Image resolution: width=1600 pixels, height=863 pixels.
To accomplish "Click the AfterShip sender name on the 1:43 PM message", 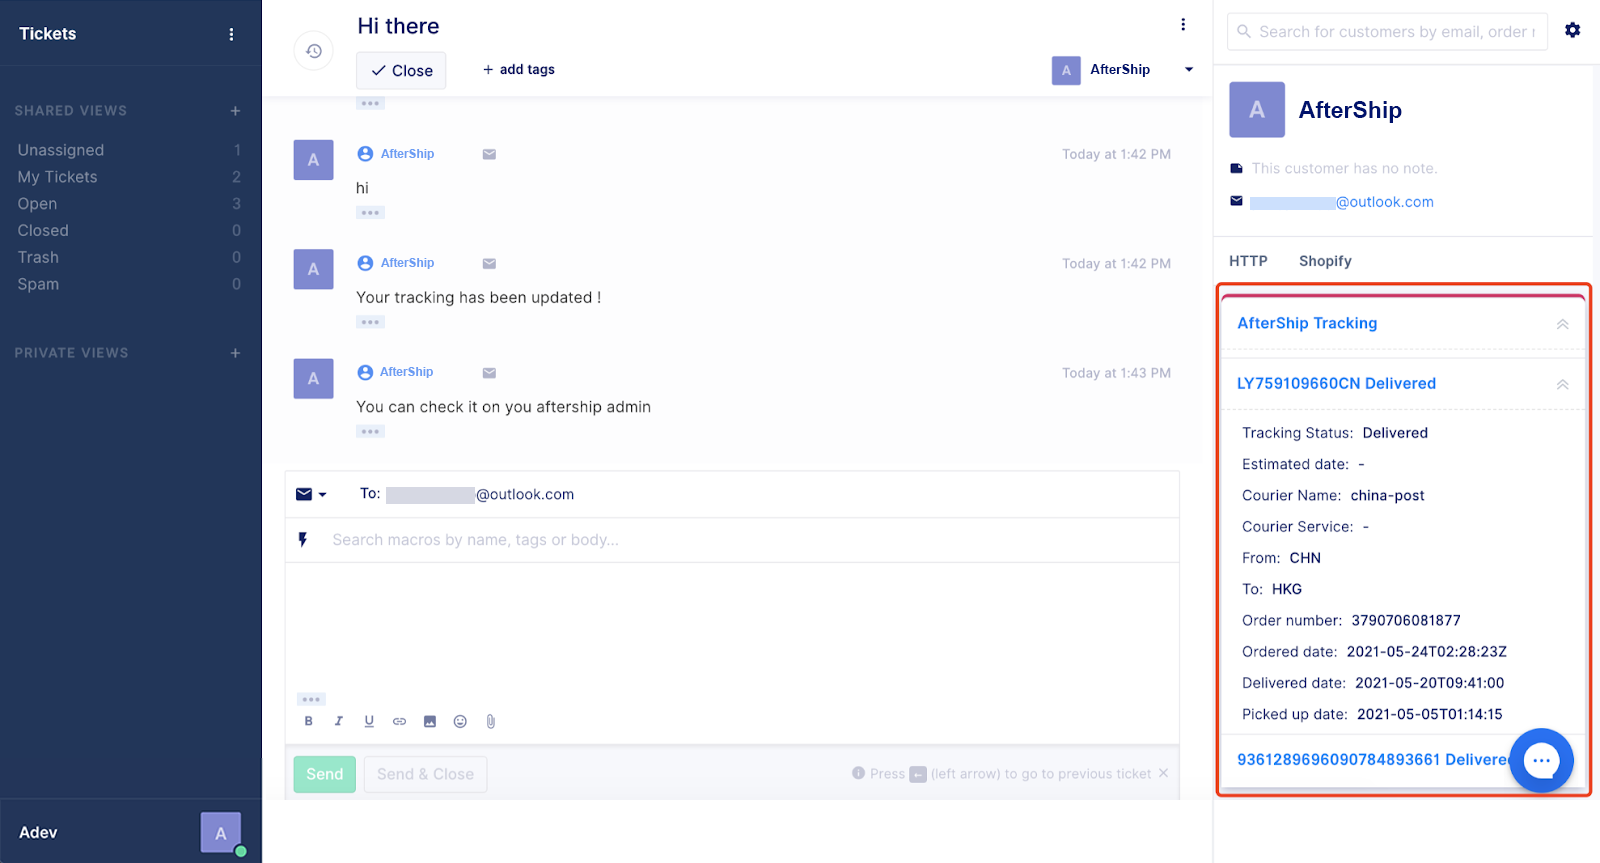I will (406, 372).
